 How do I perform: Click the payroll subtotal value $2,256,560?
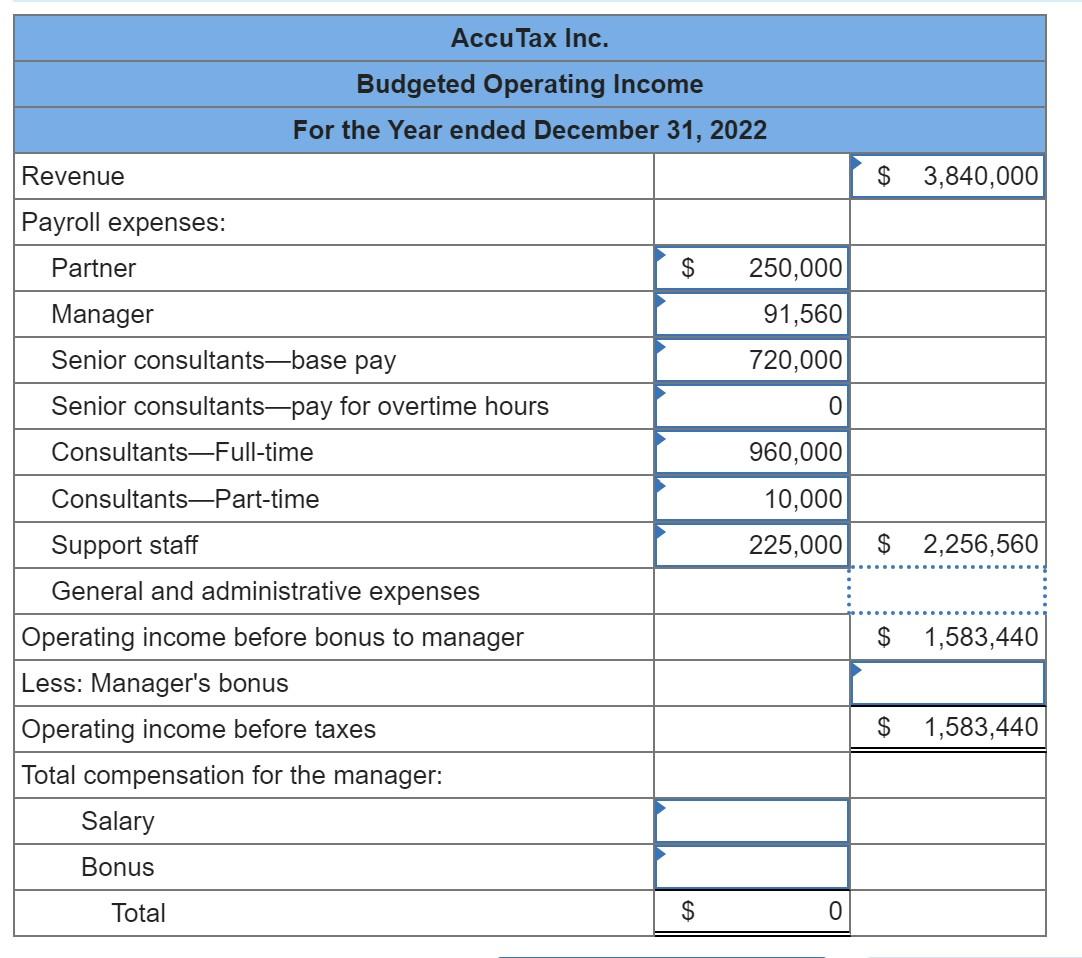957,544
